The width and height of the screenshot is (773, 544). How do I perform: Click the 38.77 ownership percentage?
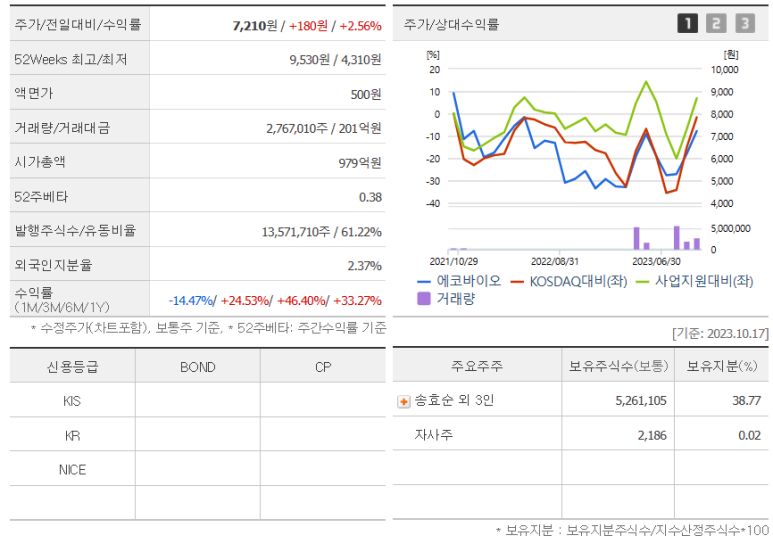[746, 400]
